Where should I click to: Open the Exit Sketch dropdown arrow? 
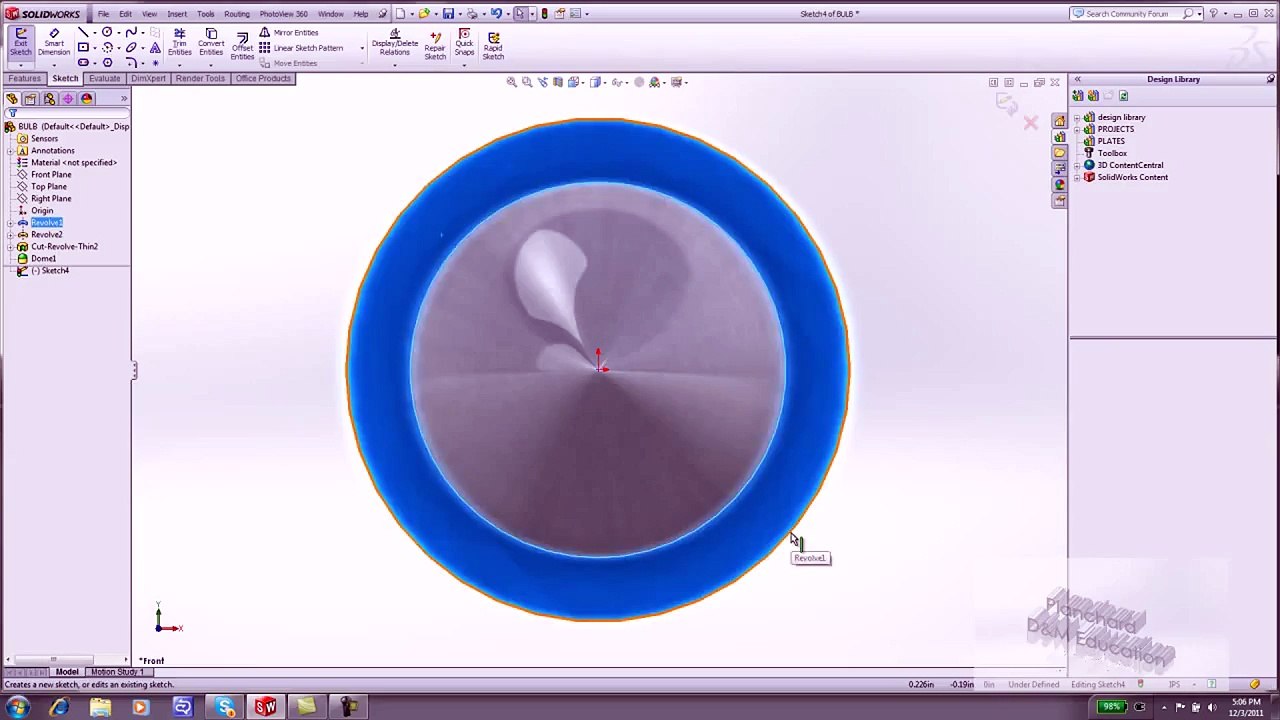click(20, 65)
